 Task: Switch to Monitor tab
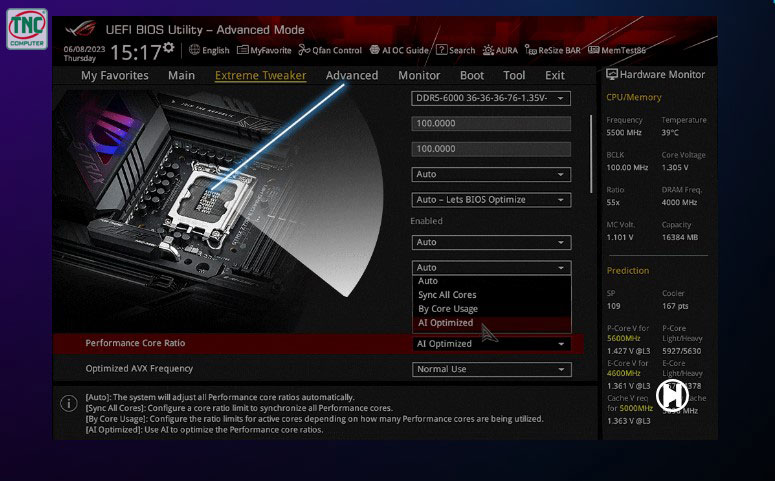click(419, 76)
